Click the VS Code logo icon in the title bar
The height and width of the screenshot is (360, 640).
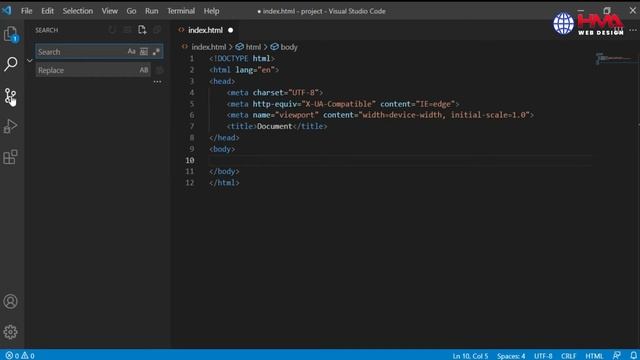(7, 10)
